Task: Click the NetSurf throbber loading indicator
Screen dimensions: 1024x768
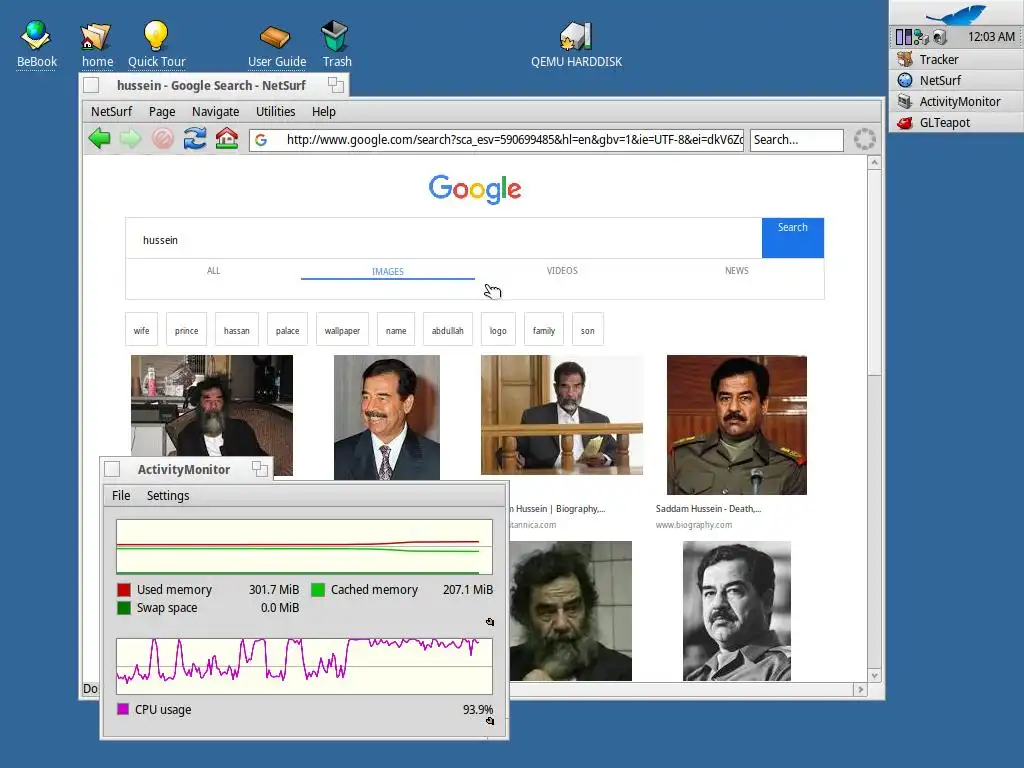Action: [865, 139]
